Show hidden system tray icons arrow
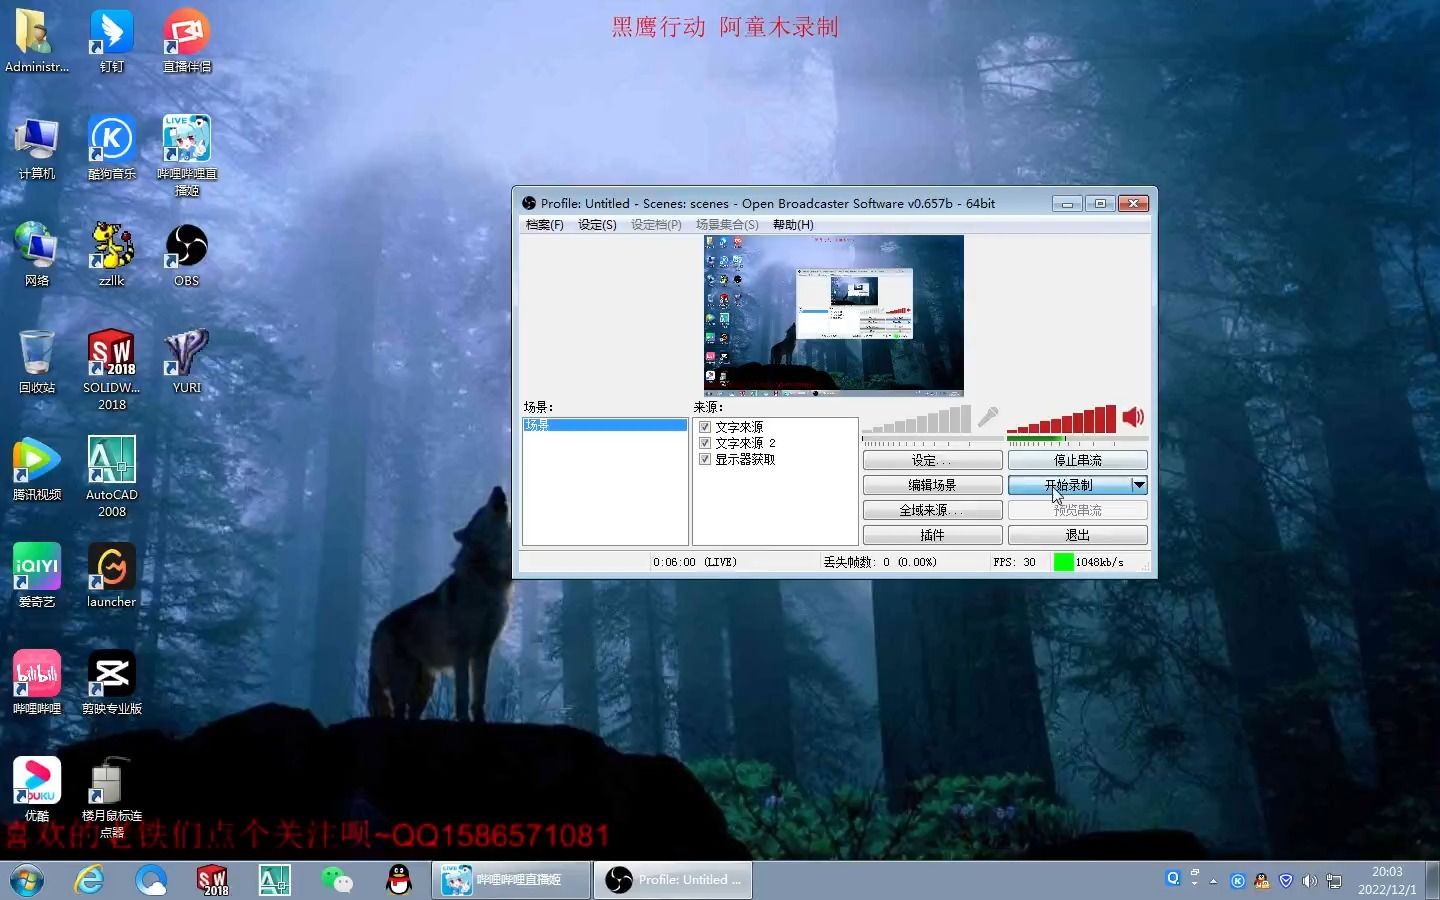1440x900 pixels. pos(1213,881)
